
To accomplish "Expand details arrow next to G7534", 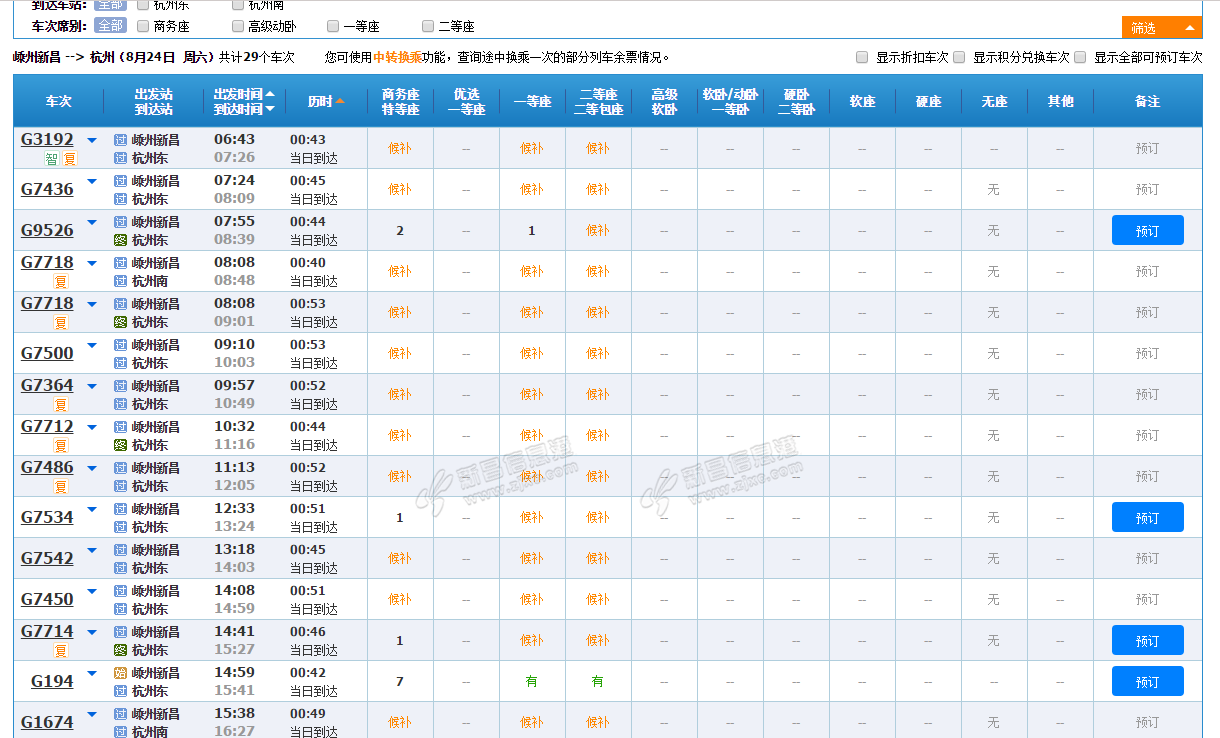I will tap(92, 509).
